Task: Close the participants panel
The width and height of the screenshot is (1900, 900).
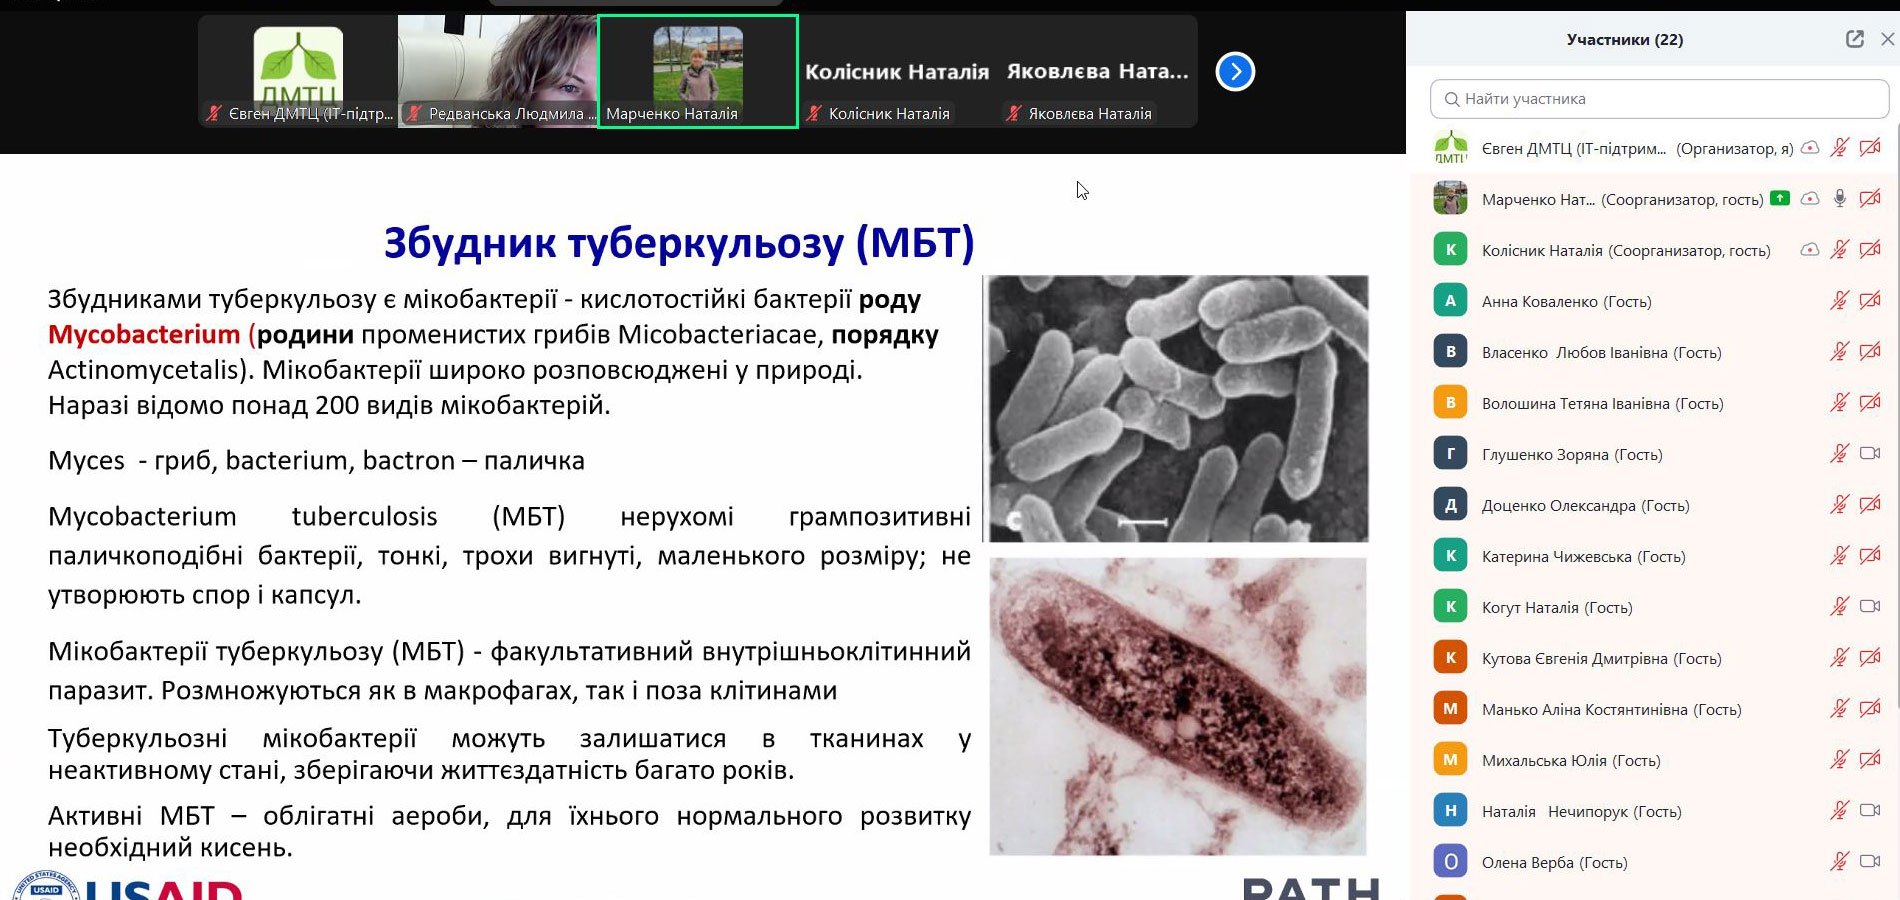Action: click(1887, 39)
